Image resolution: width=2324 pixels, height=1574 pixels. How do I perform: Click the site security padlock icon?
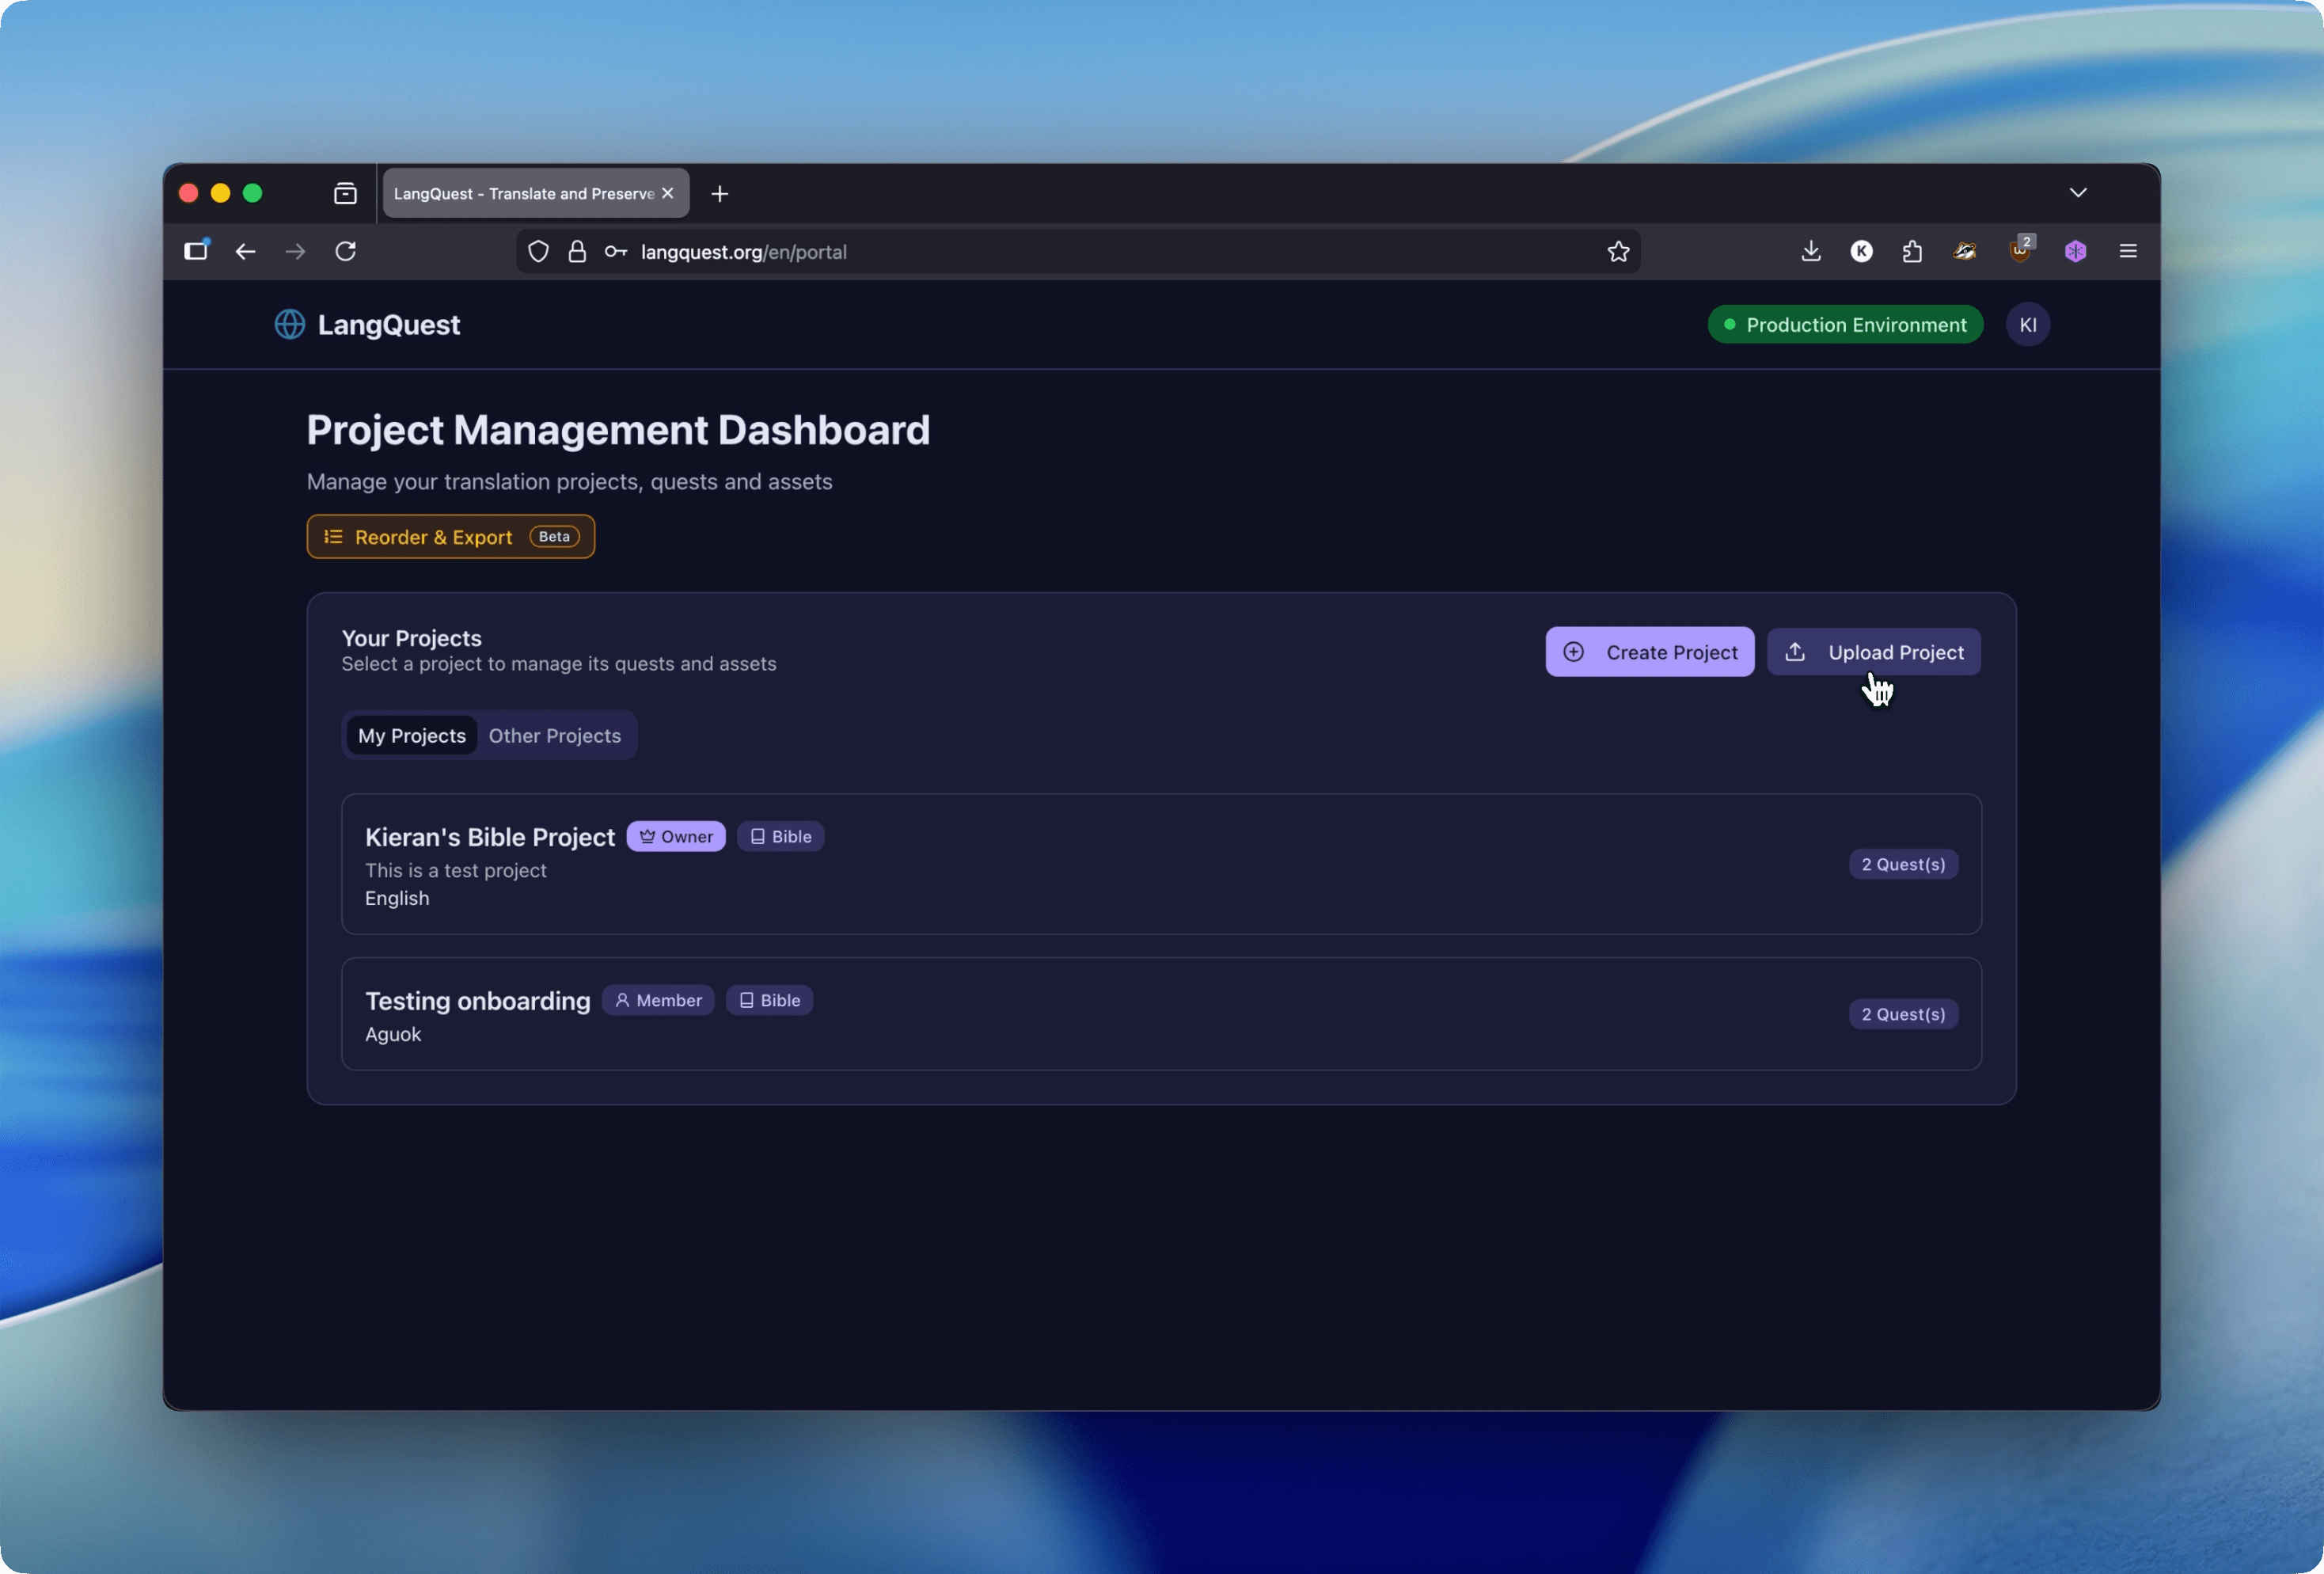click(577, 252)
